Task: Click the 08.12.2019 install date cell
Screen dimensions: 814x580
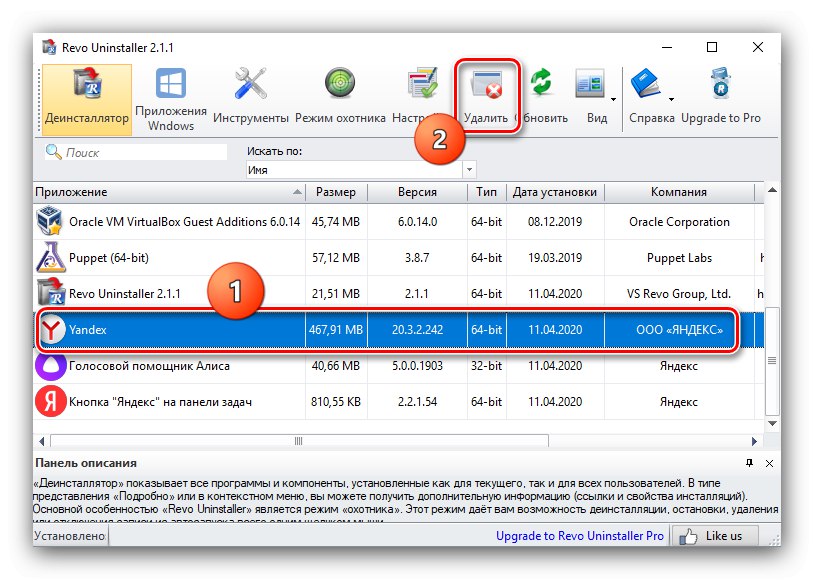Action: 555,222
